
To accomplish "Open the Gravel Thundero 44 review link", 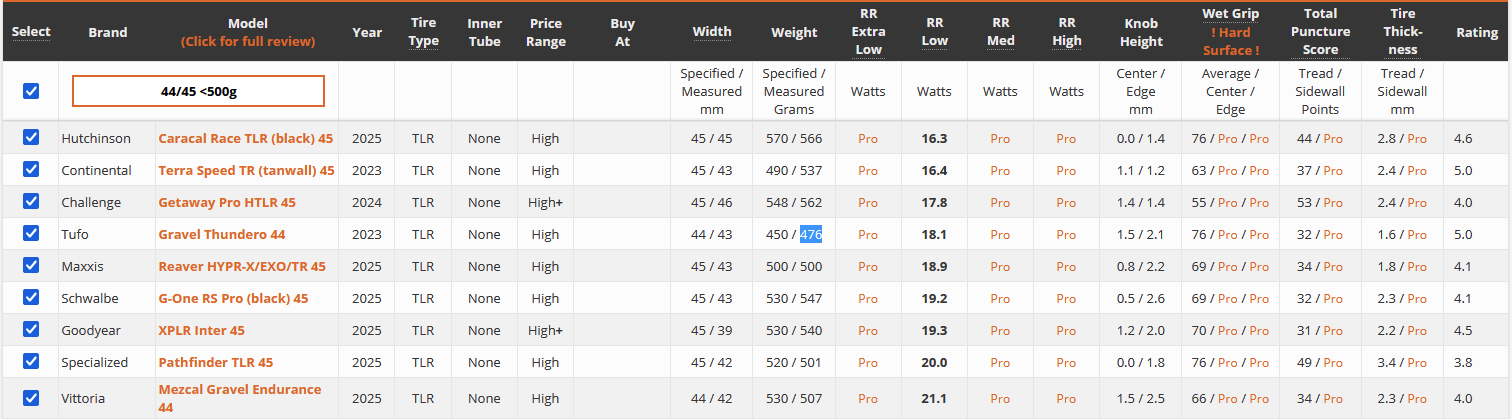I will [221, 234].
